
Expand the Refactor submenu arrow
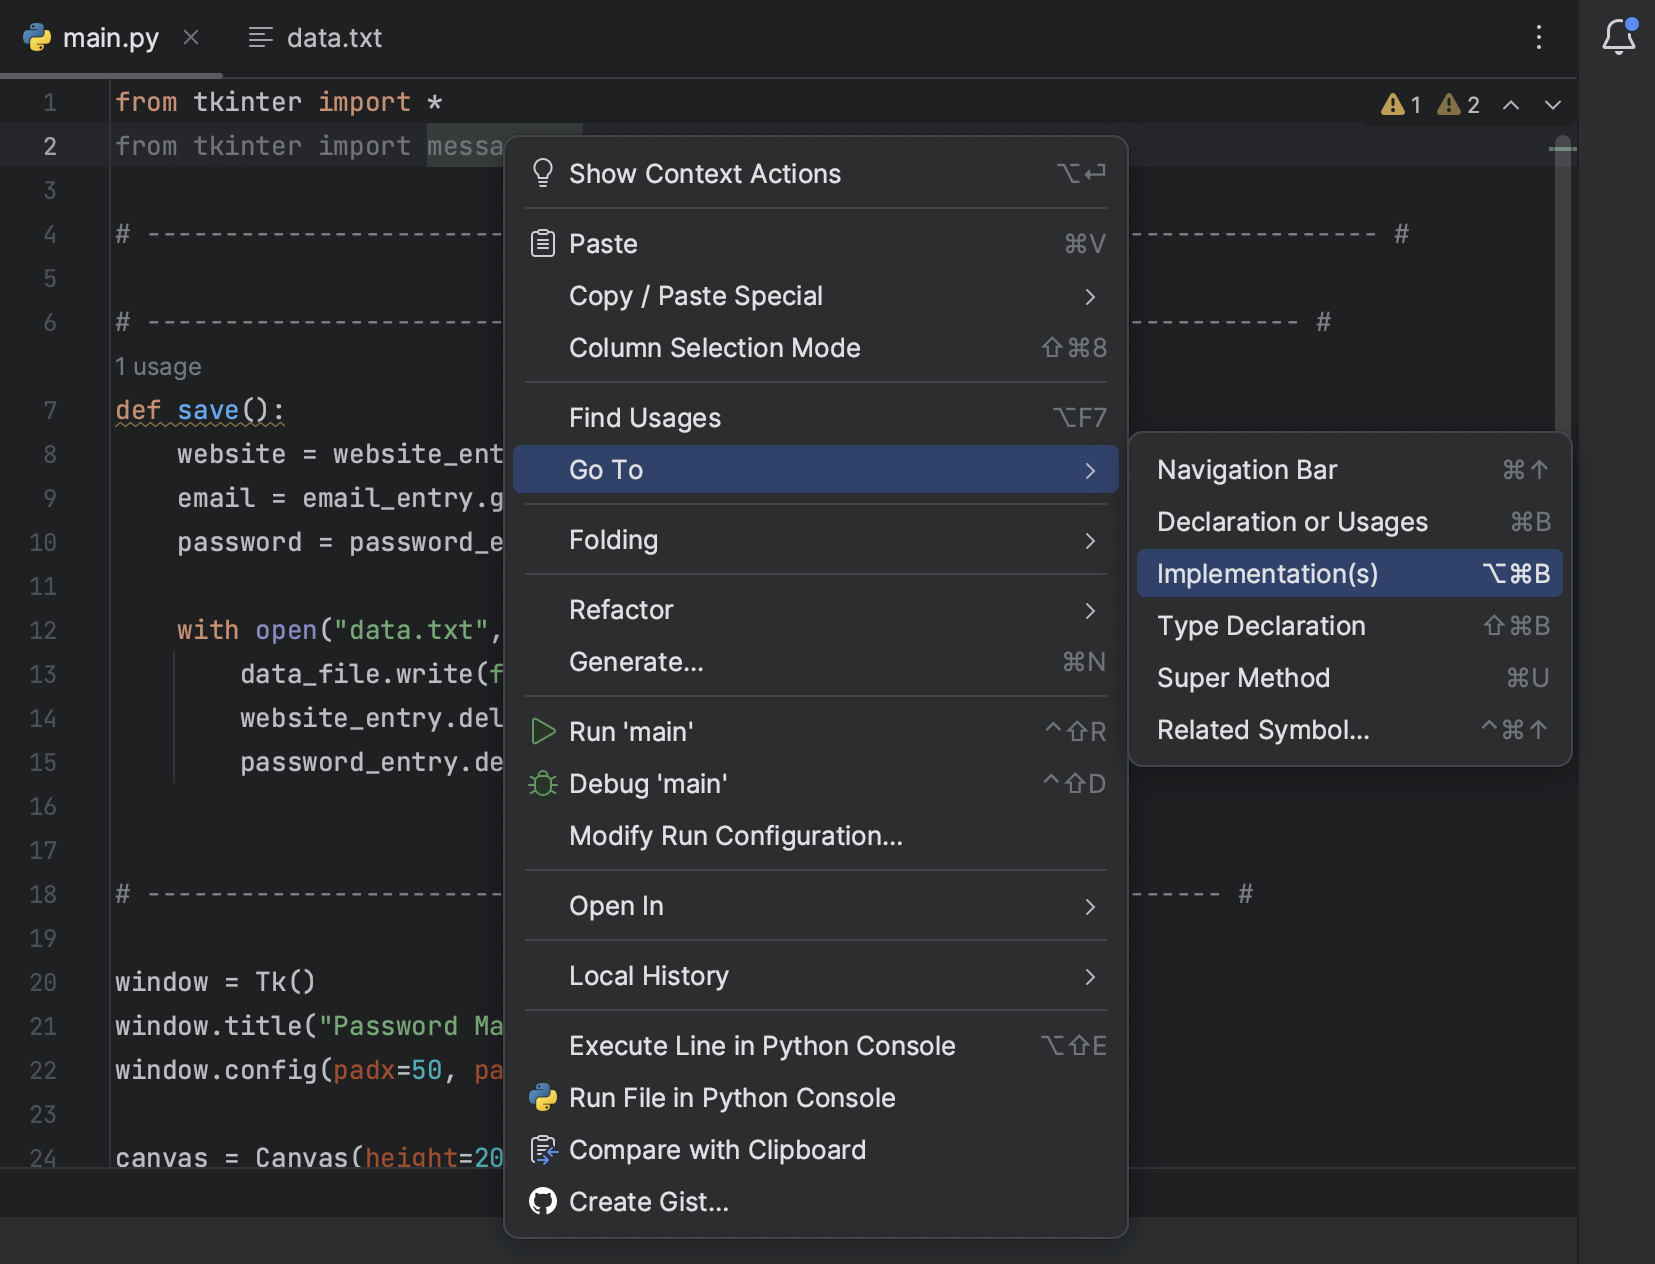[1090, 610]
